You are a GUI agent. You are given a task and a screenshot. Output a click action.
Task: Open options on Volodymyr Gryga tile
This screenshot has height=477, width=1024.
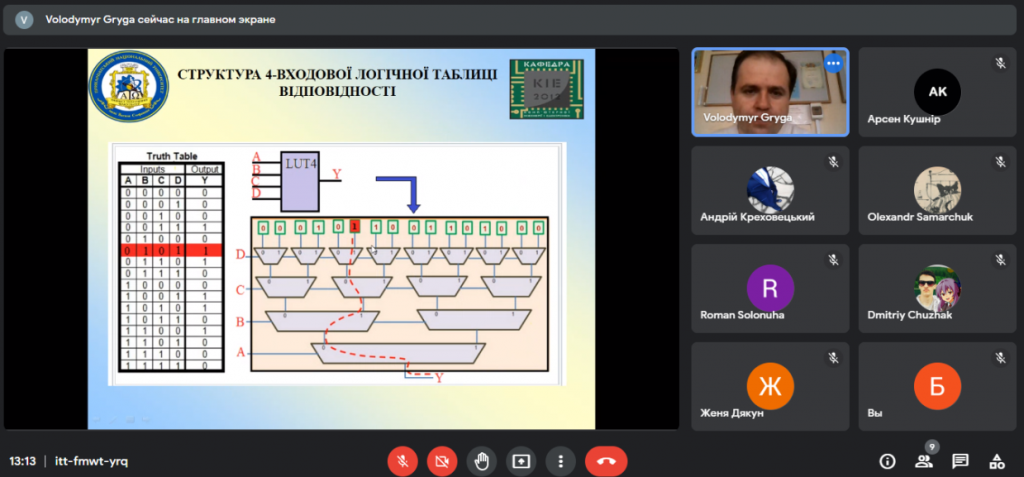pyautogui.click(x=833, y=63)
